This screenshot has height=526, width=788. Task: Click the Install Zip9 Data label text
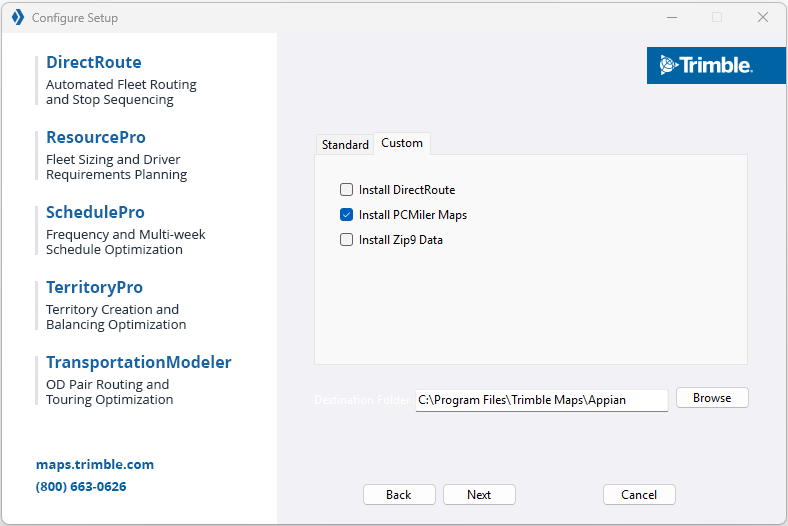point(401,240)
